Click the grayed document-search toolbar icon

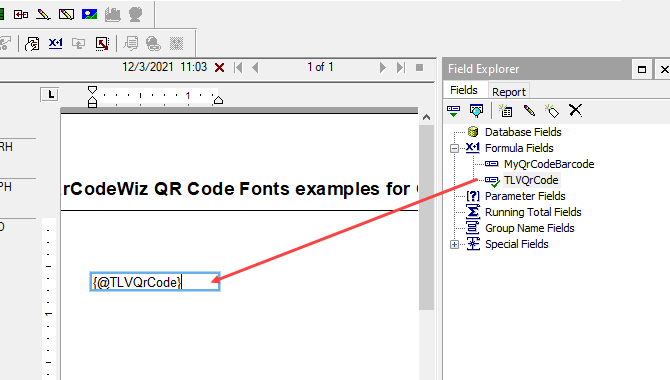tap(131, 44)
